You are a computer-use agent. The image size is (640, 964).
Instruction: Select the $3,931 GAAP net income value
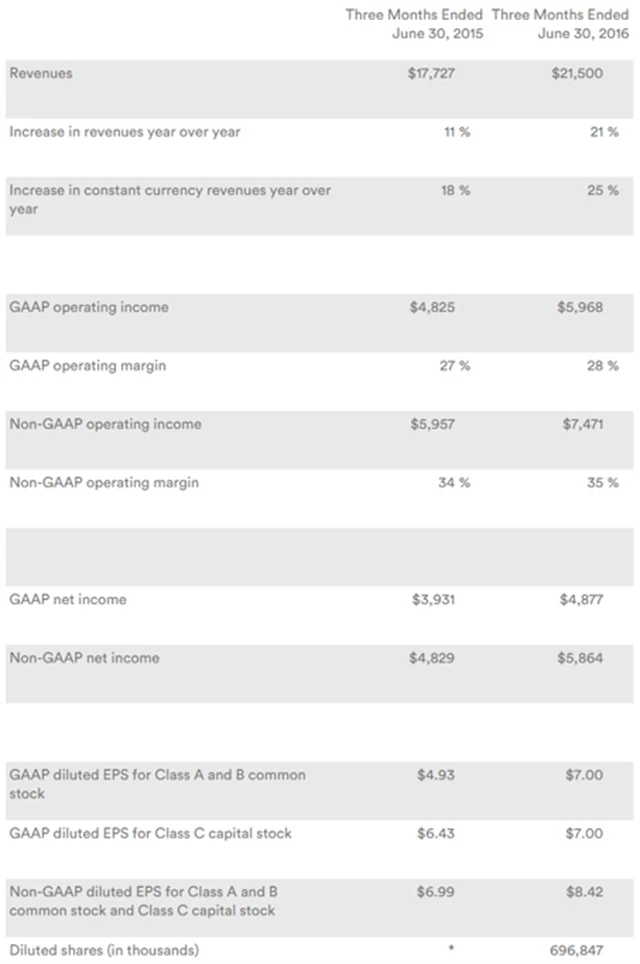432,600
